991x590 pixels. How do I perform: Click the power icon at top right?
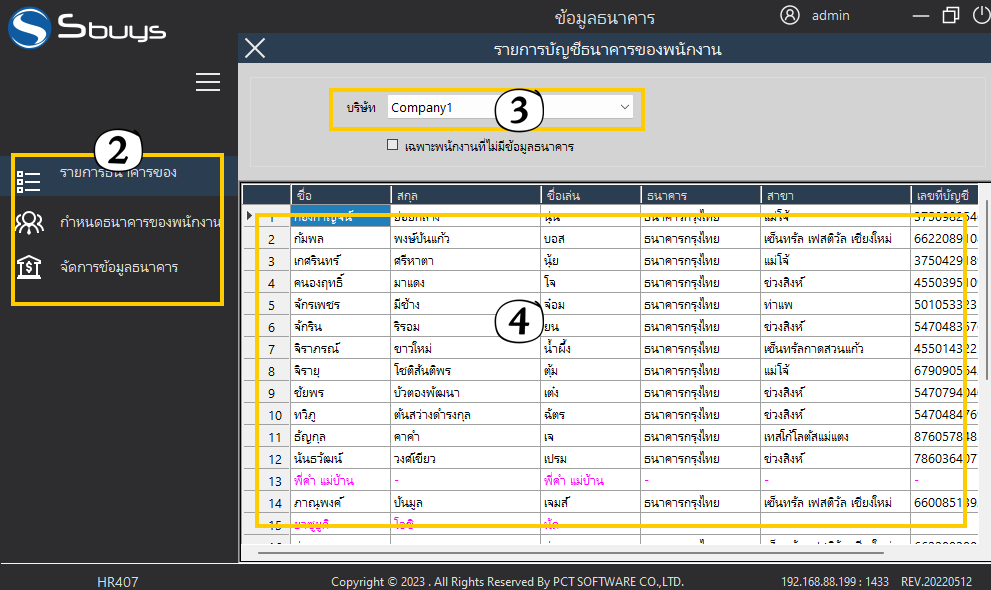click(x=982, y=15)
